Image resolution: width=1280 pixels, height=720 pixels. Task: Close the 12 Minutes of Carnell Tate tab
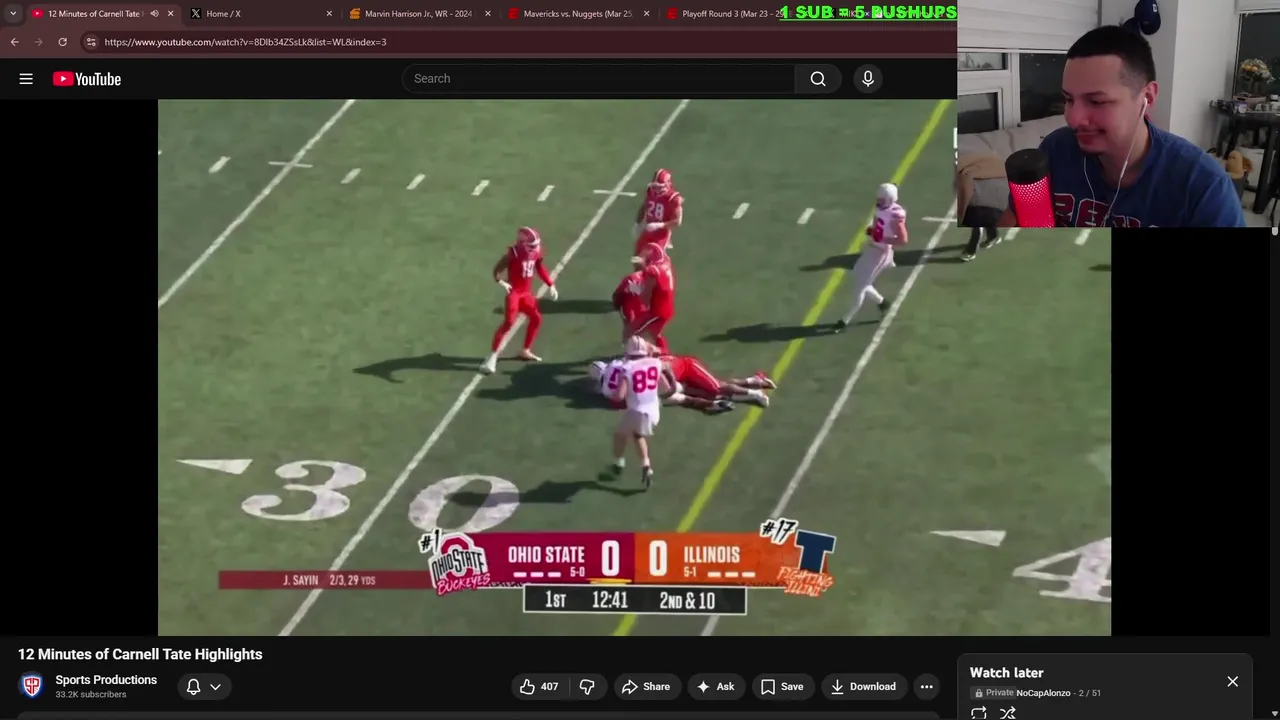click(170, 14)
